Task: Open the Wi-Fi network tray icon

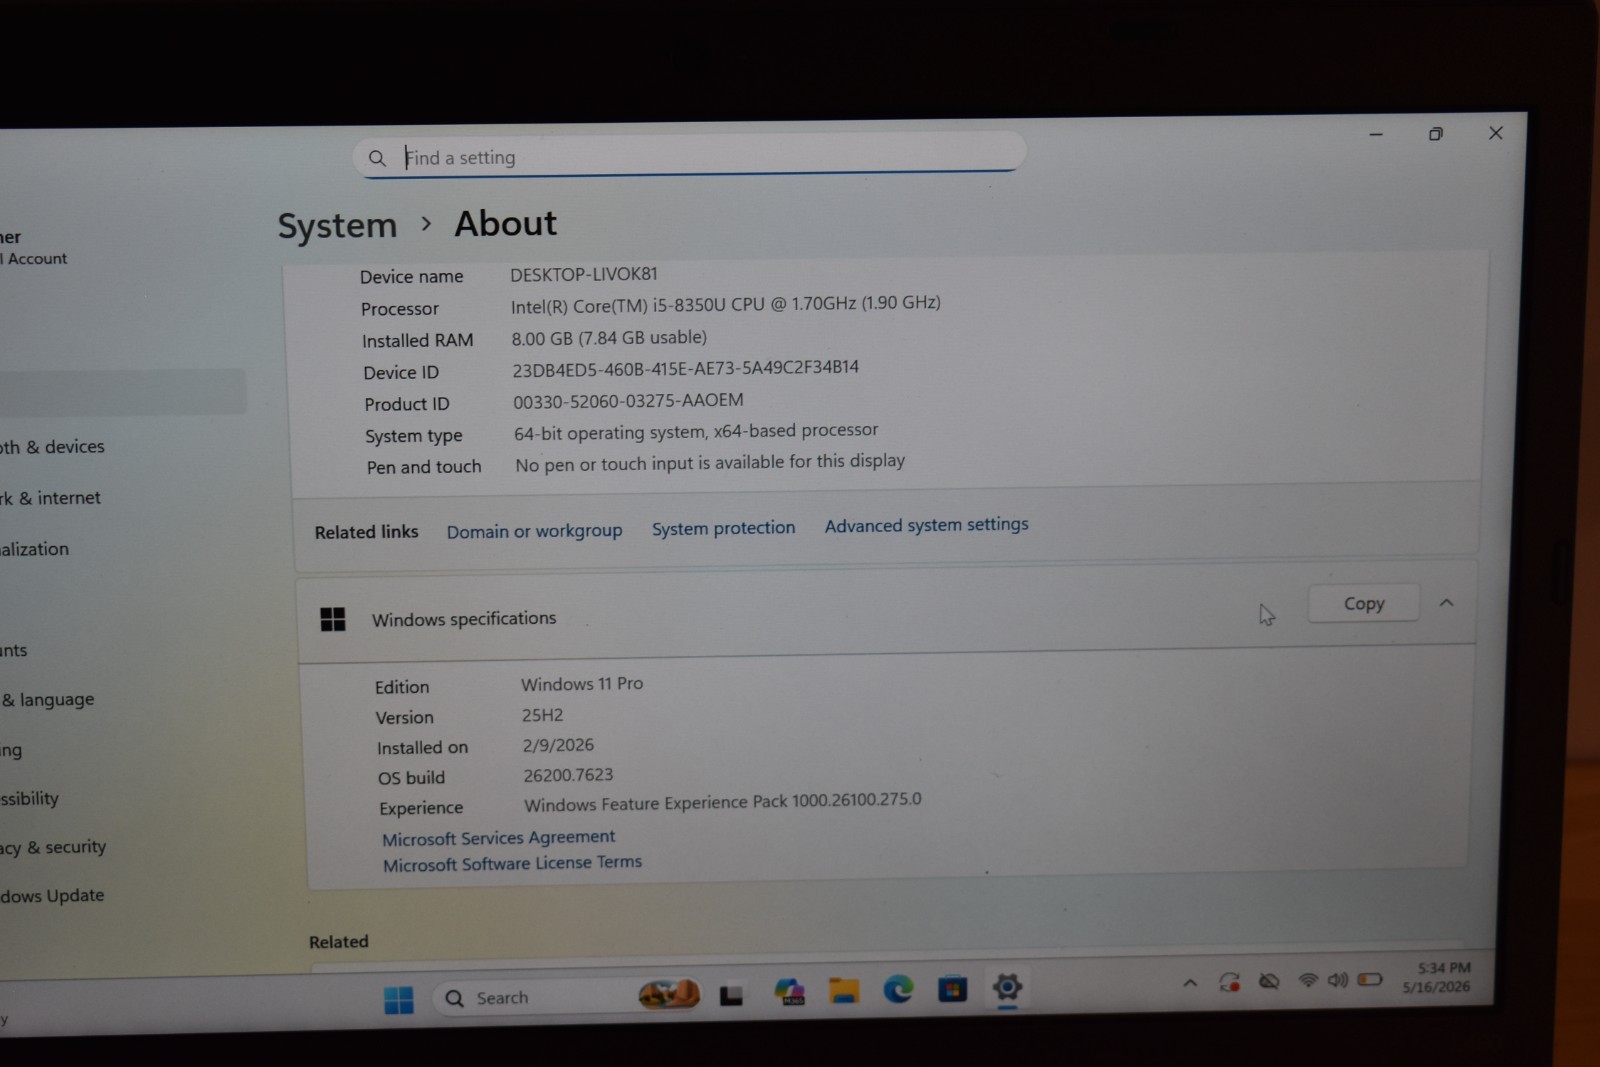Action: point(1307,980)
